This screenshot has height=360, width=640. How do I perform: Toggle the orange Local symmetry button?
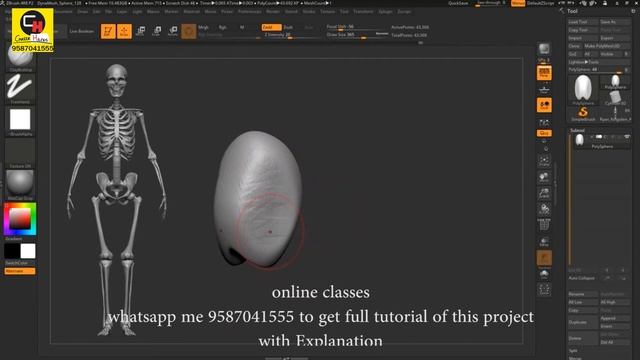coord(544,105)
